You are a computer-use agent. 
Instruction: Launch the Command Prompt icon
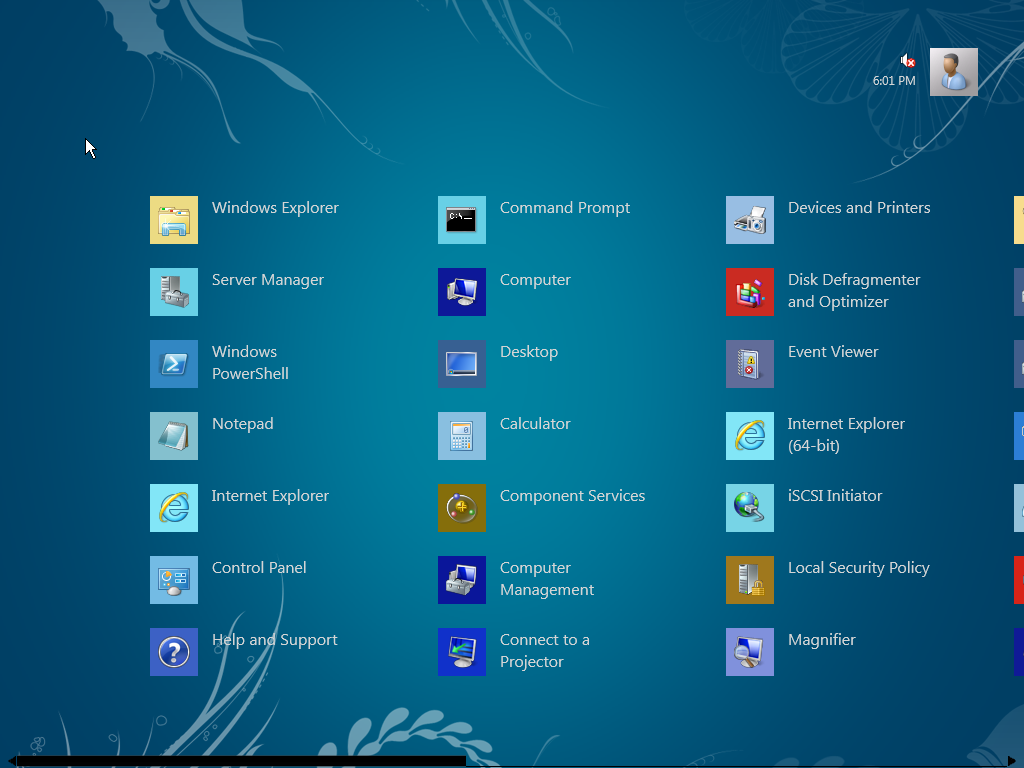click(462, 220)
